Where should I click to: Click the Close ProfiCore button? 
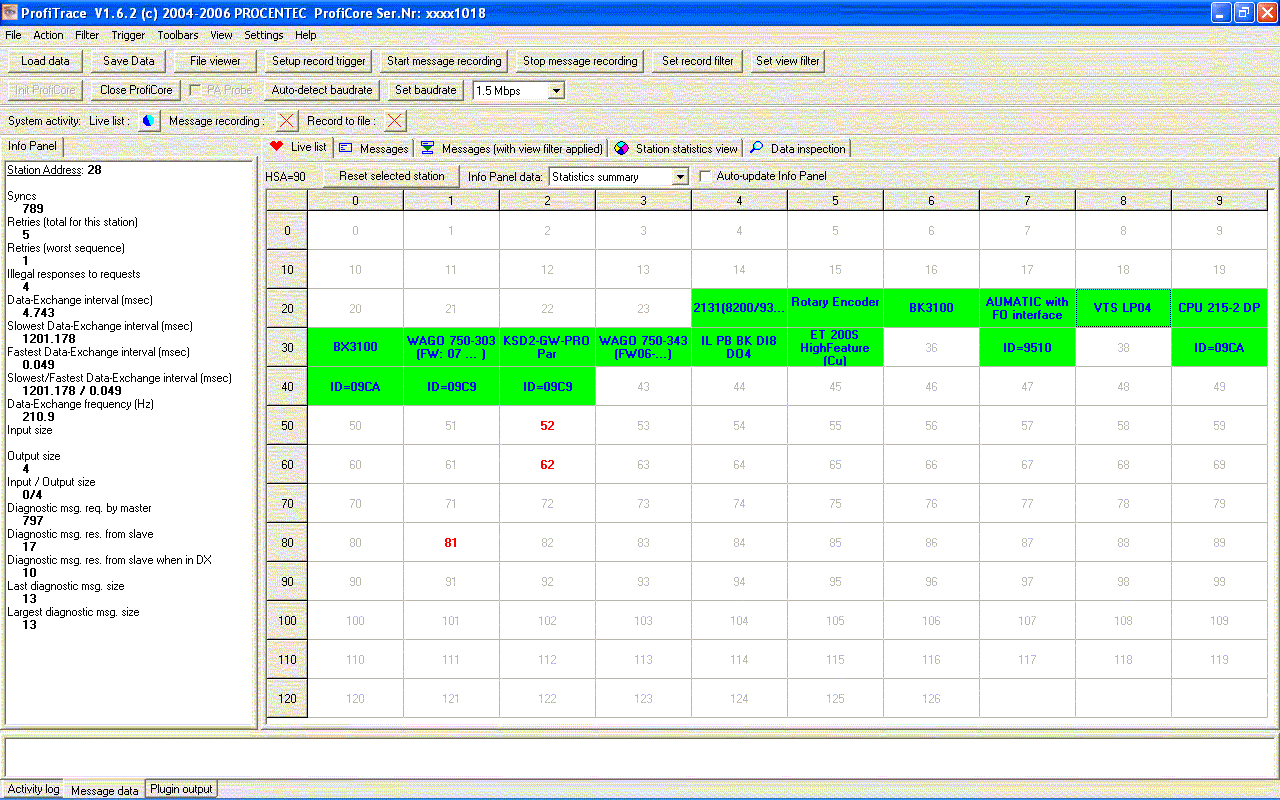(x=136, y=90)
